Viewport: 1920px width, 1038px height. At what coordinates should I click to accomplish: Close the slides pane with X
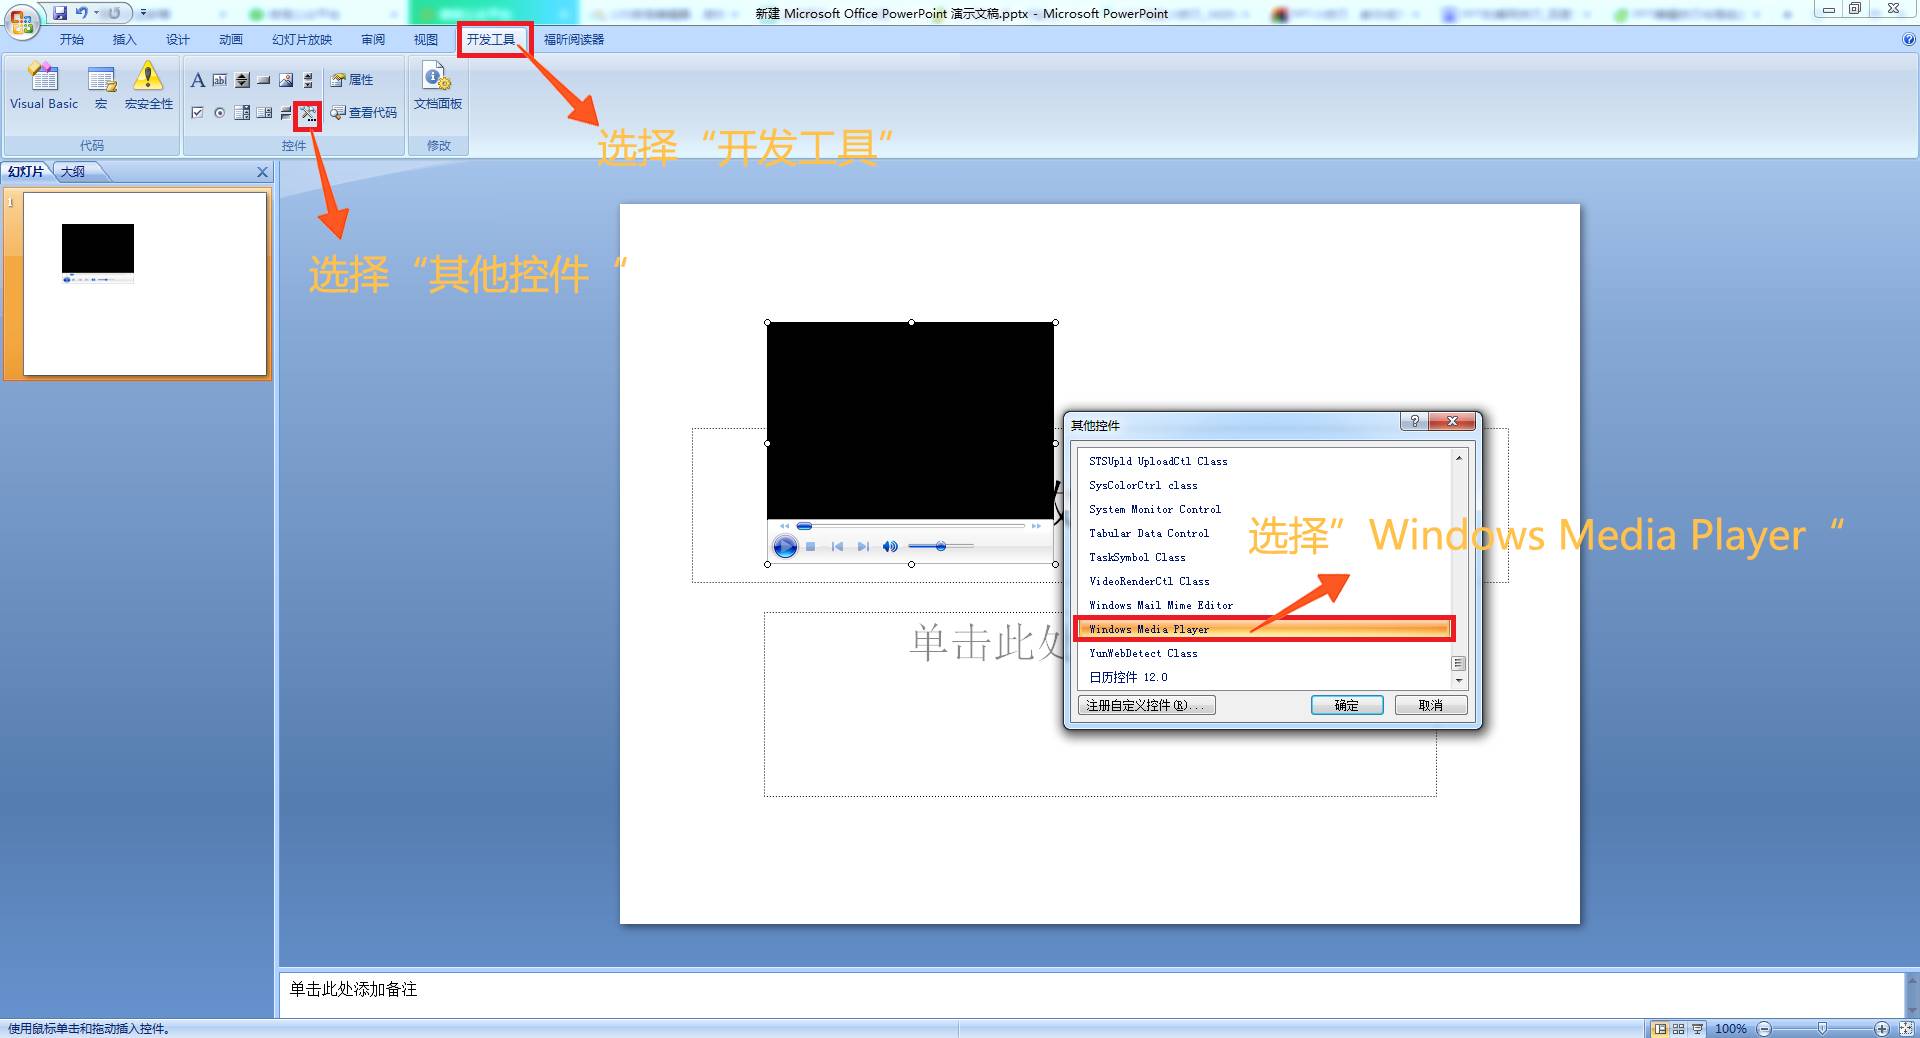pos(262,172)
